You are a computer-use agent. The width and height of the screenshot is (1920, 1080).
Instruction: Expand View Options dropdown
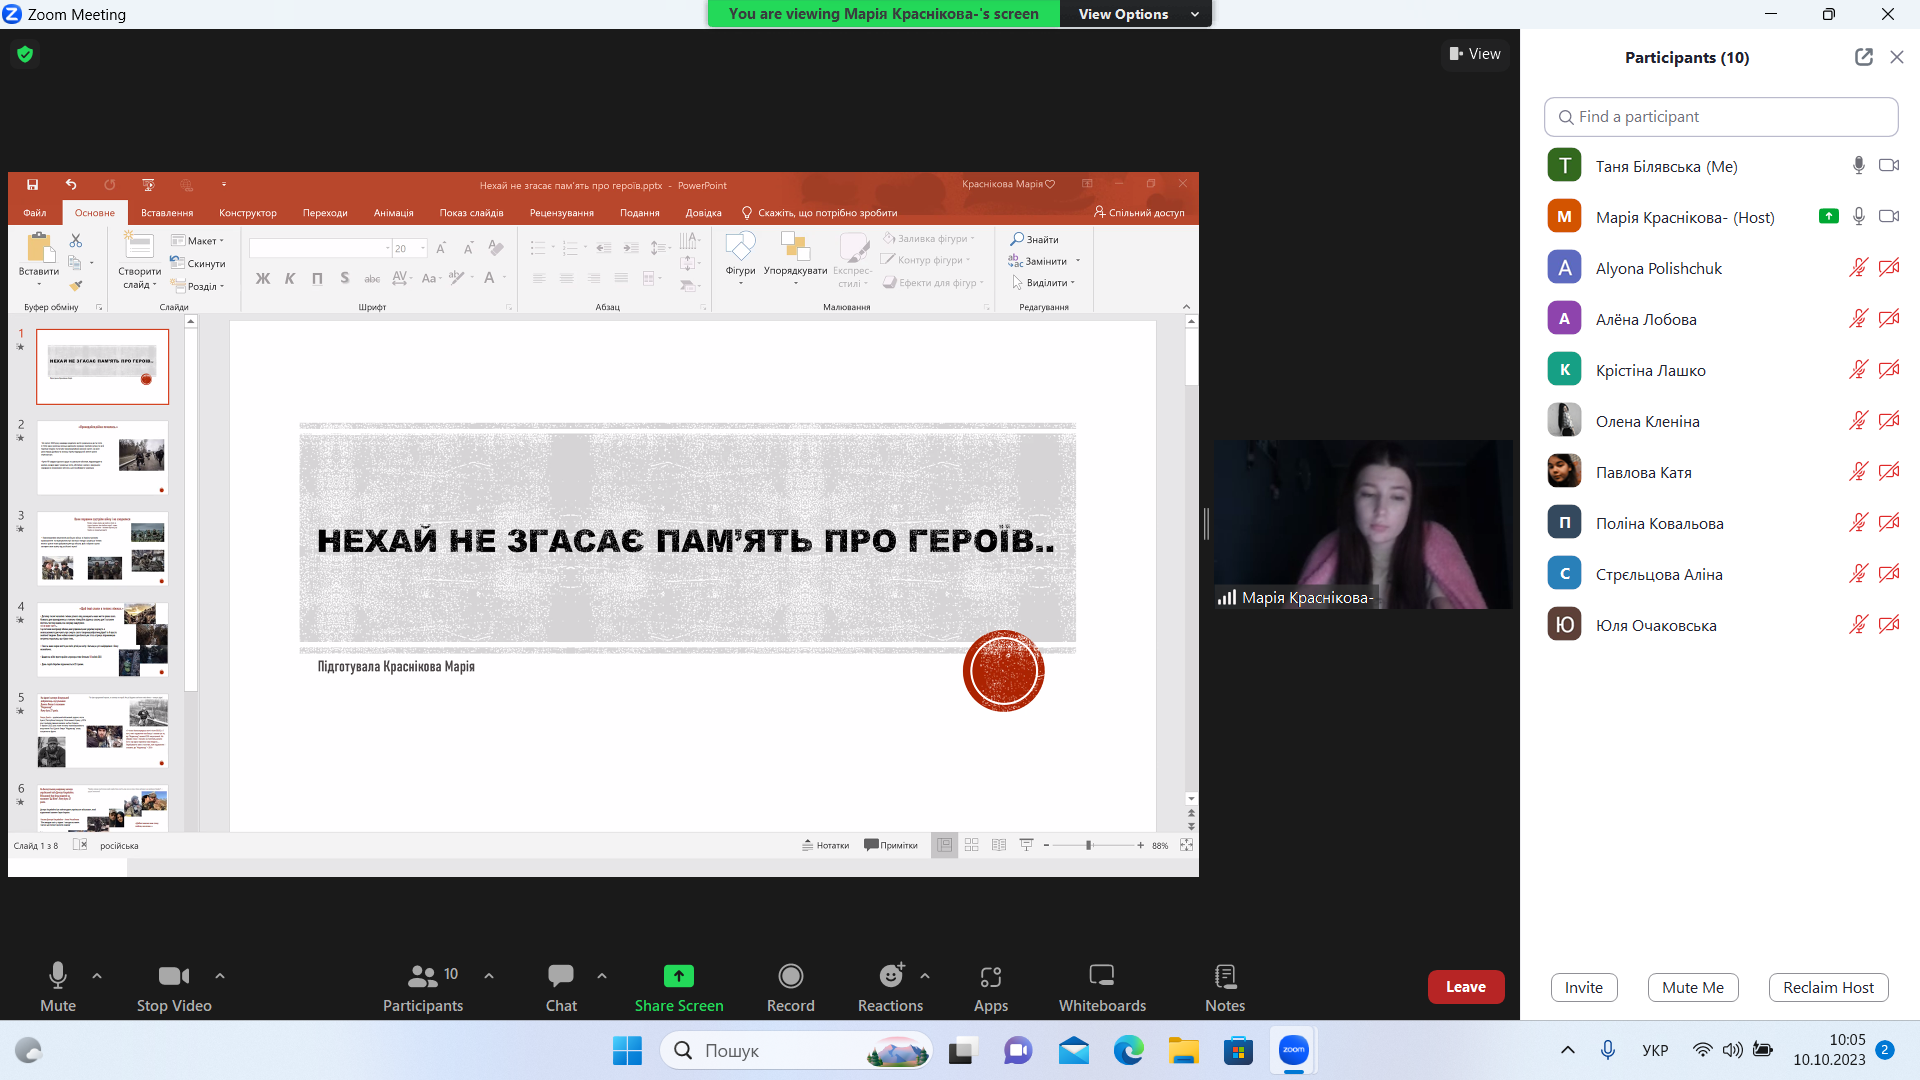pyautogui.click(x=1135, y=14)
